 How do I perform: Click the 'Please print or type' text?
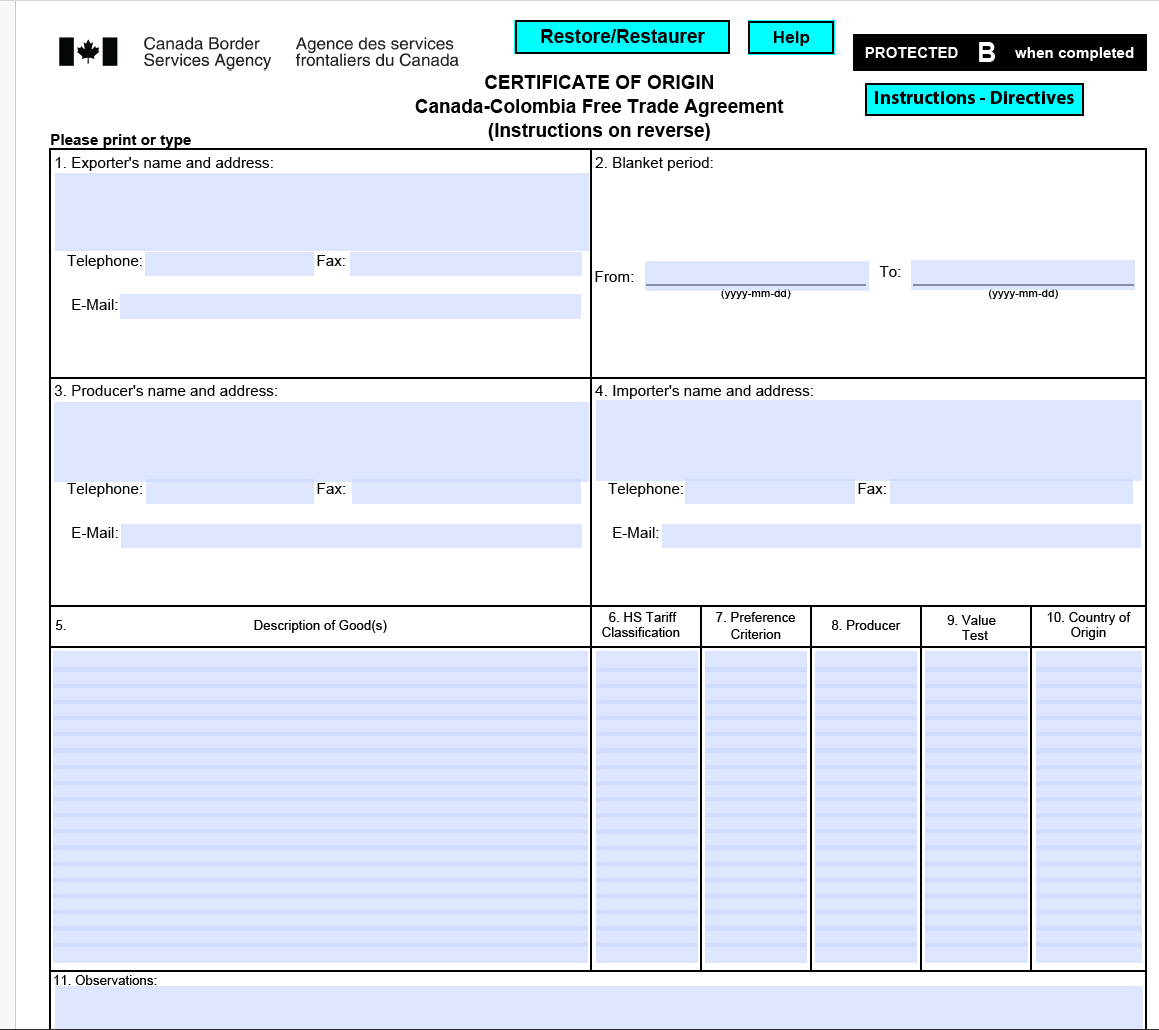point(120,140)
